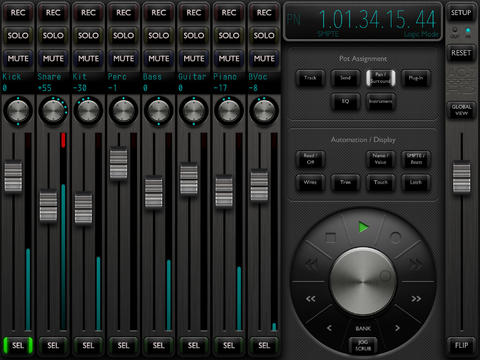Toggle the Jog/Scrub button

(363, 345)
